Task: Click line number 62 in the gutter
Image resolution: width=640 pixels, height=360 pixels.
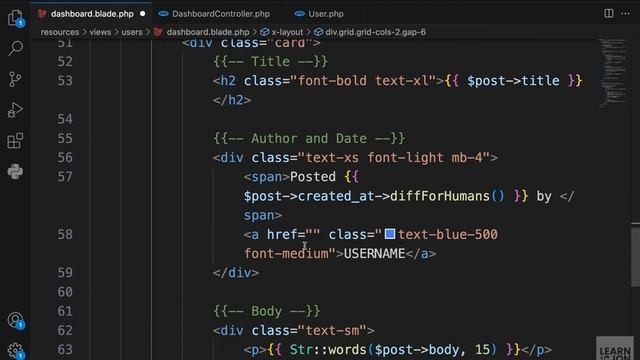Action: pos(65,330)
